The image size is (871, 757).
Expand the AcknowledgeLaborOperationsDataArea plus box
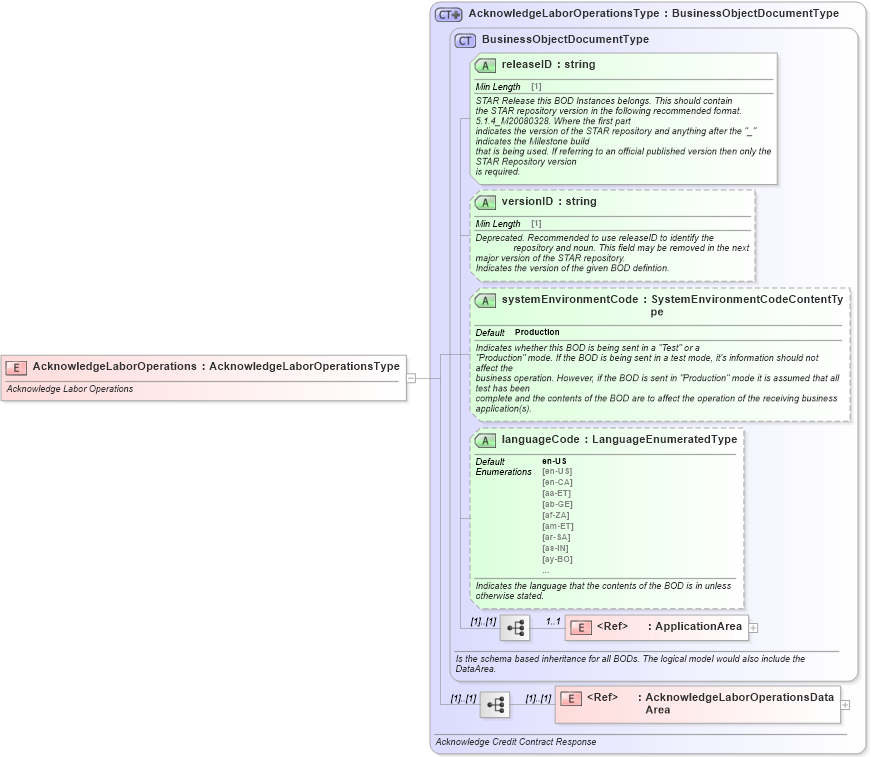click(x=846, y=704)
